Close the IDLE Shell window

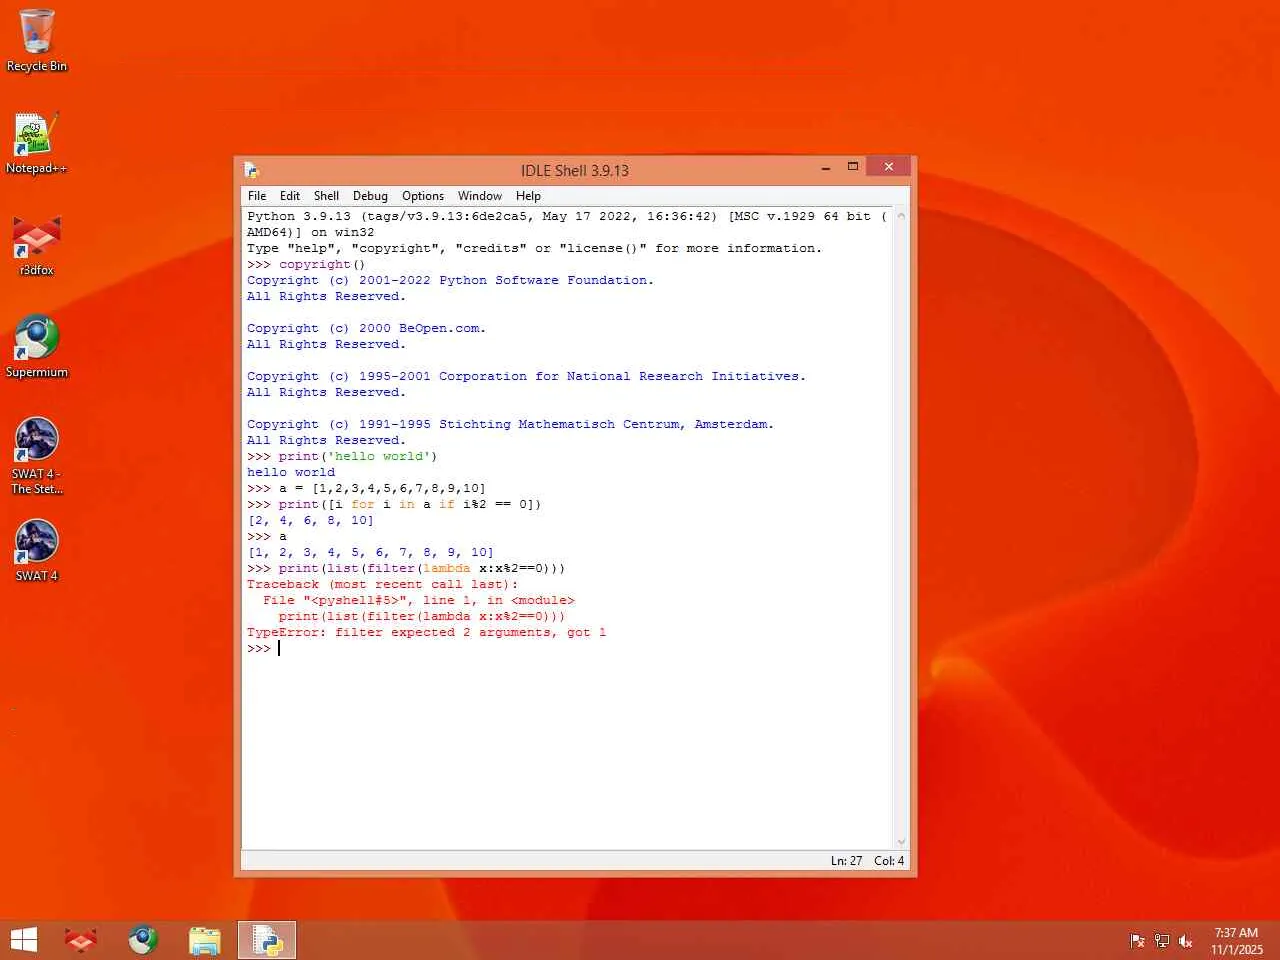[888, 167]
